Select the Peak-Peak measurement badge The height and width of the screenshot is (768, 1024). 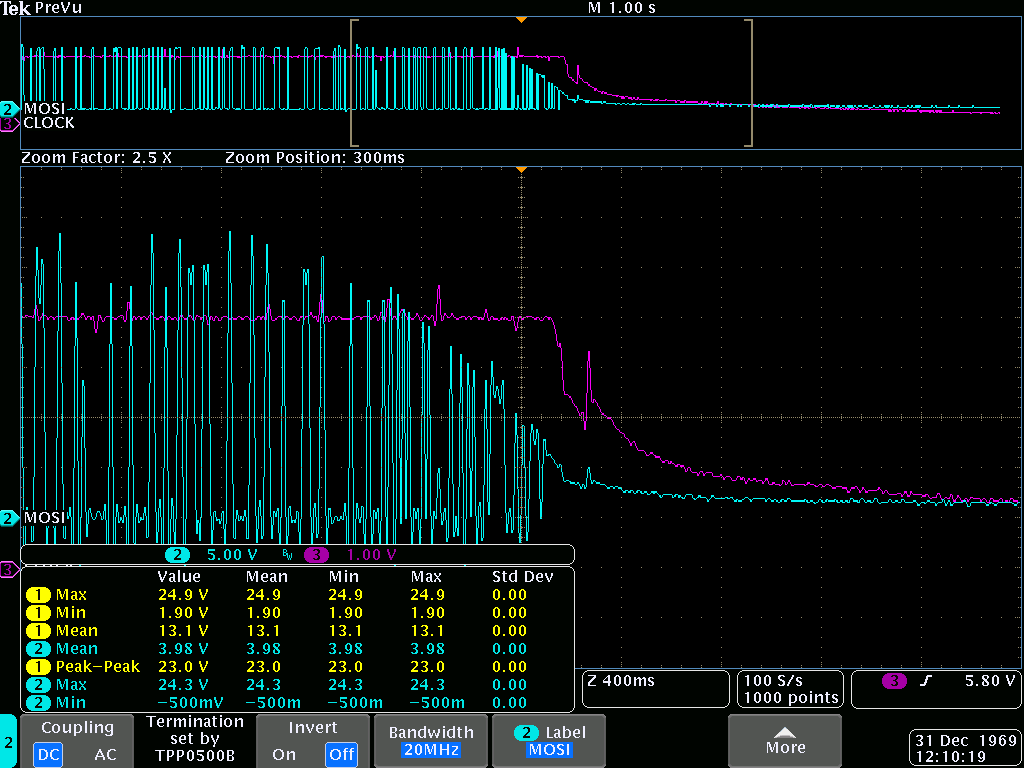click(x=37, y=666)
